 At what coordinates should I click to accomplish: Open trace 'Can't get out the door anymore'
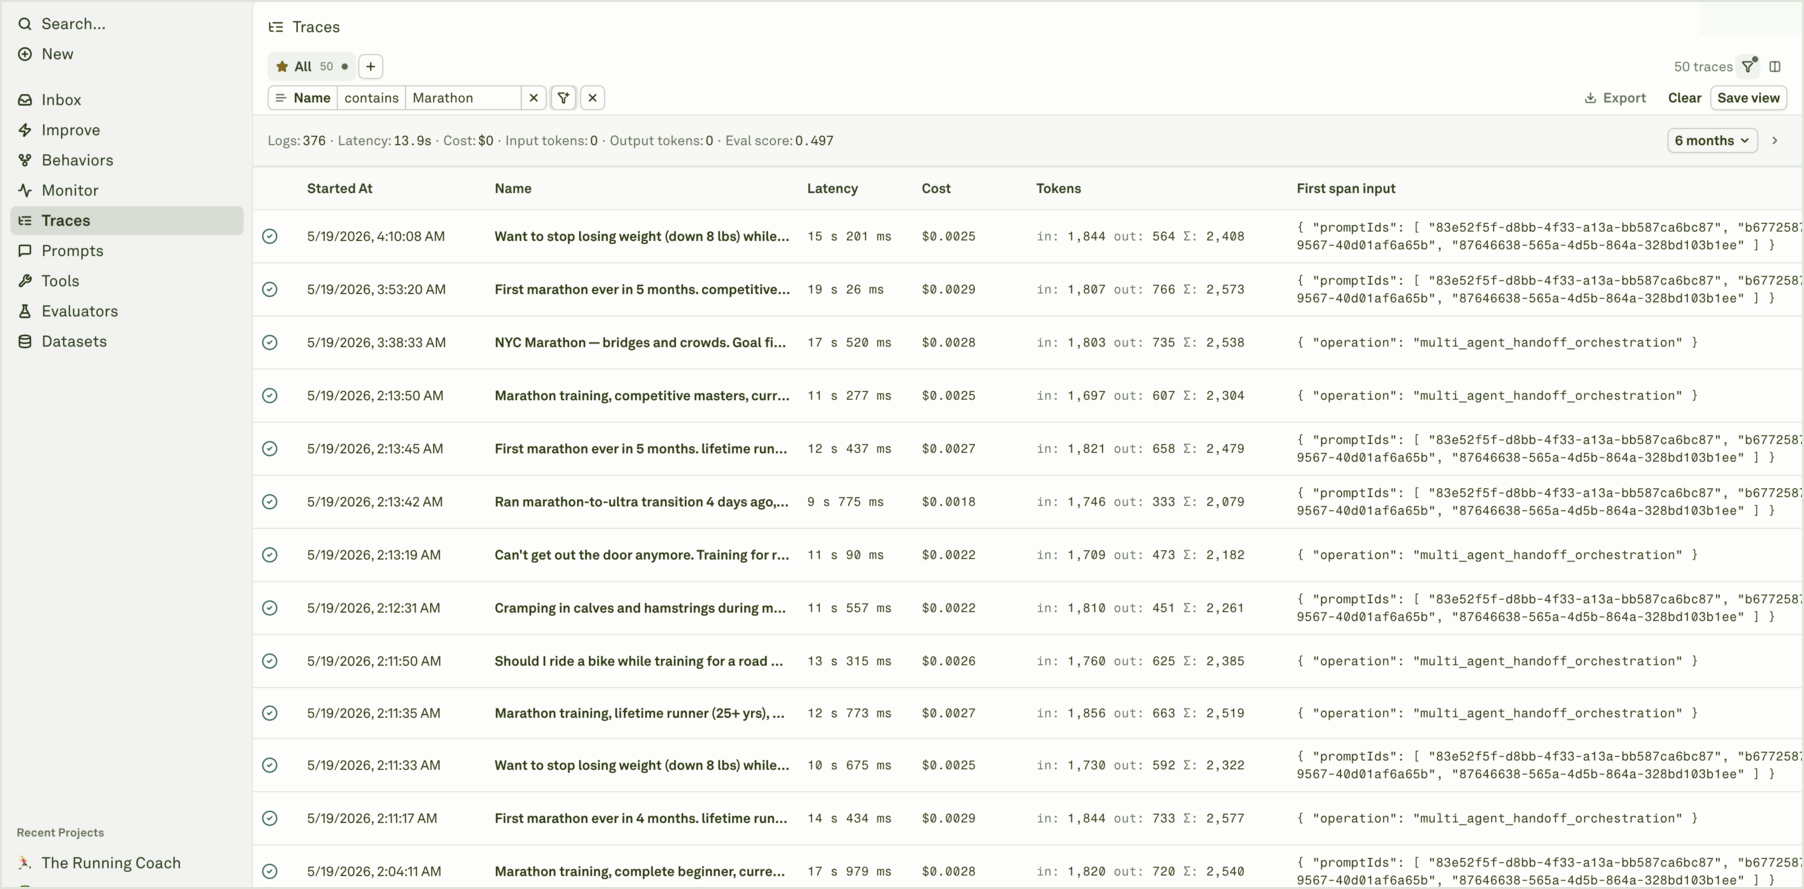[642, 555]
